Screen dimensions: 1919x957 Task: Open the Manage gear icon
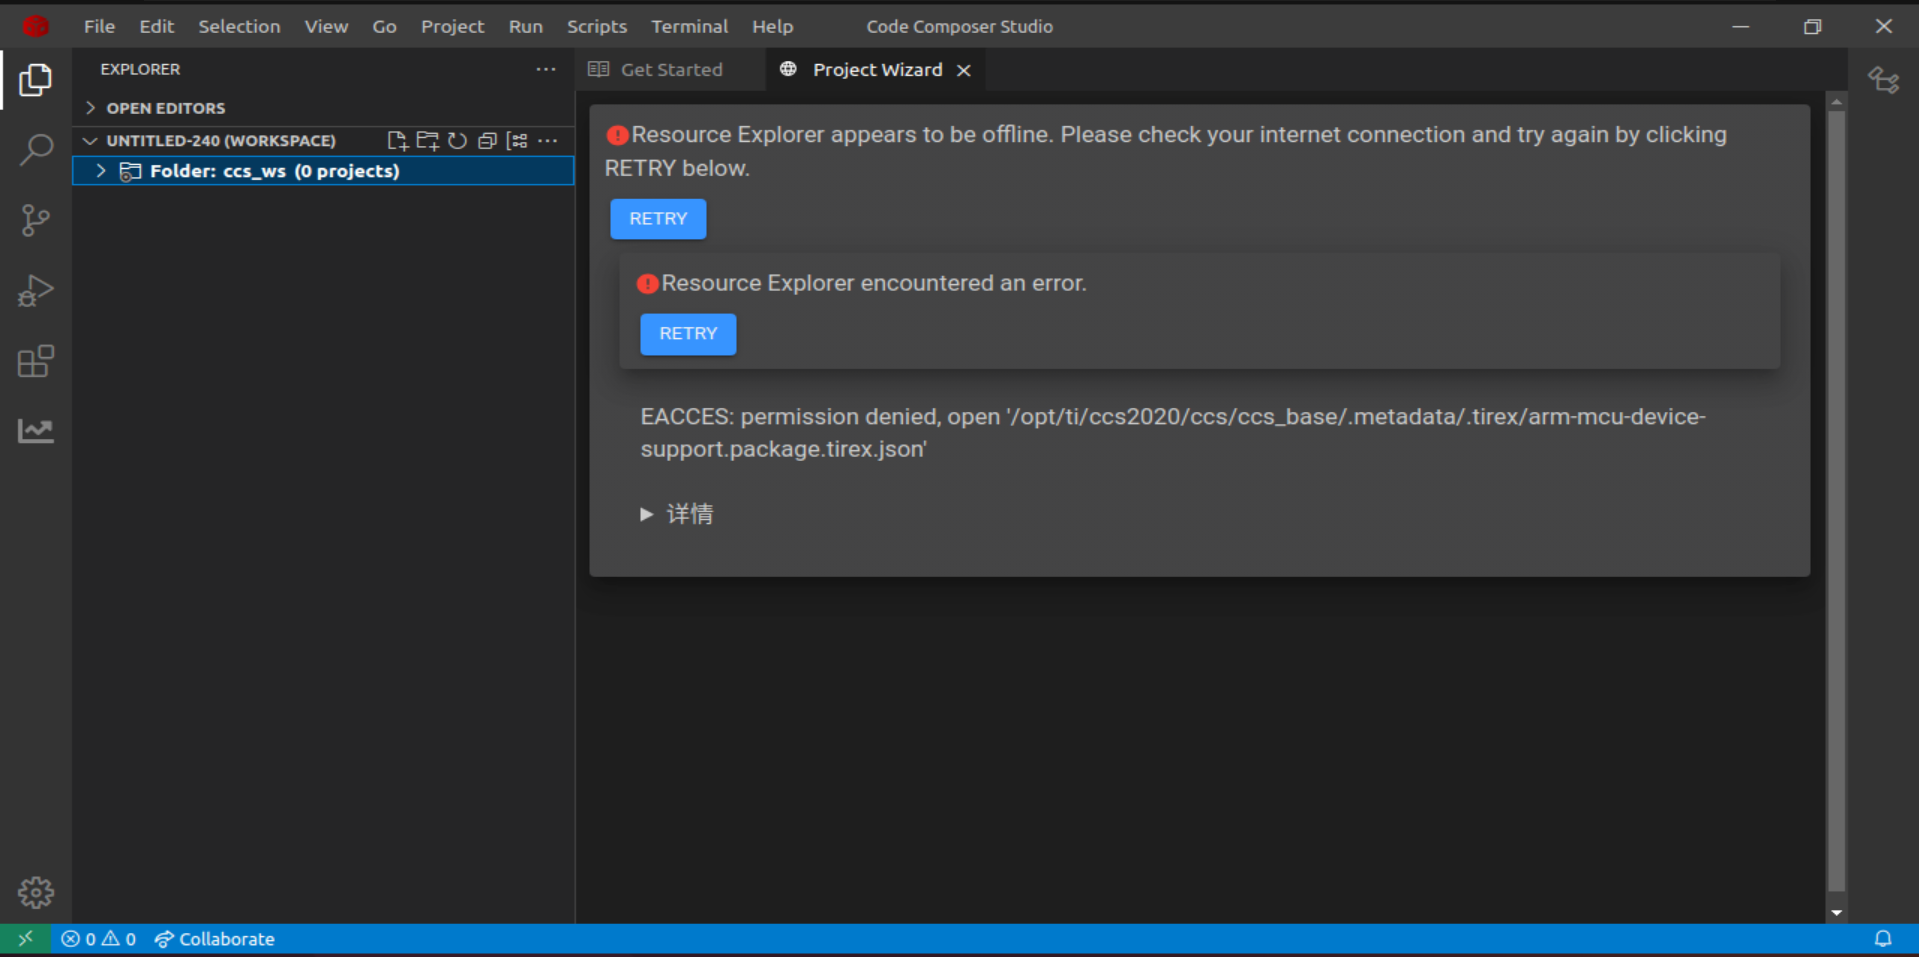point(35,892)
